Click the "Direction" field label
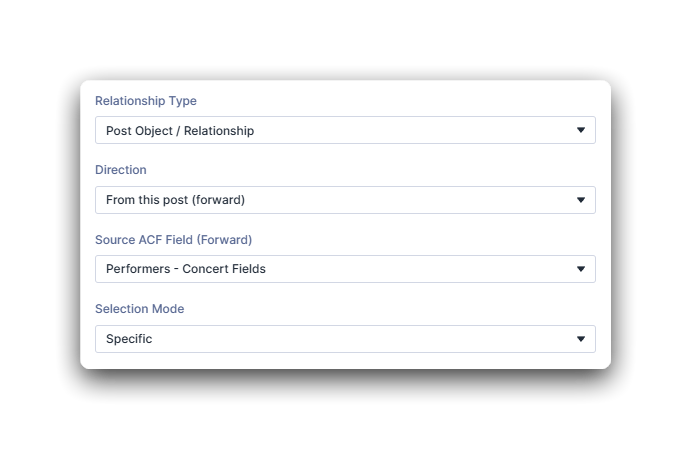 120,170
